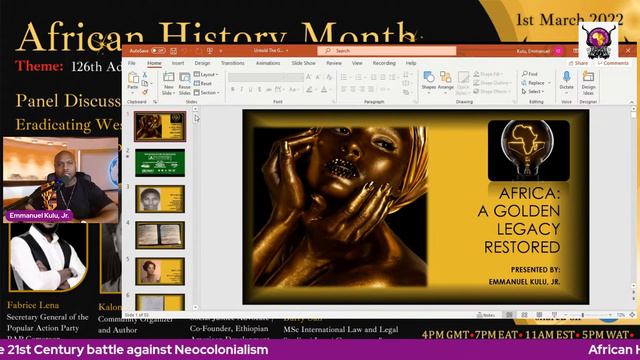Open Customize Quick Access Toolbar dropdown
Viewport: 640px width, 360px height.
tap(221, 51)
